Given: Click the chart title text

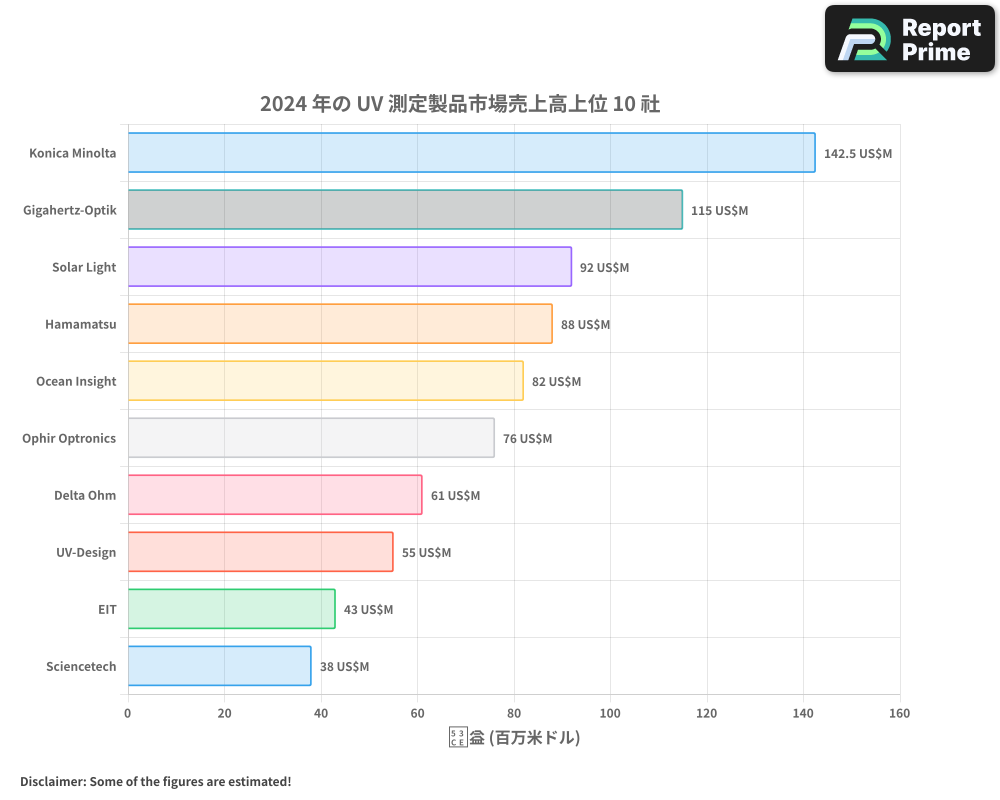Looking at the screenshot, I should pyautogui.click(x=460, y=104).
